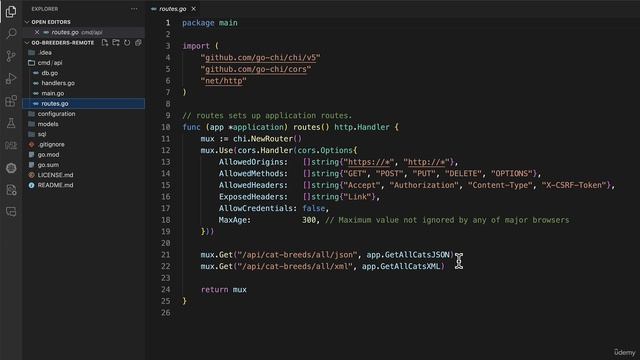640x360 pixels.
Task: Click 'return mux' statement on line 24
Action: (224, 290)
